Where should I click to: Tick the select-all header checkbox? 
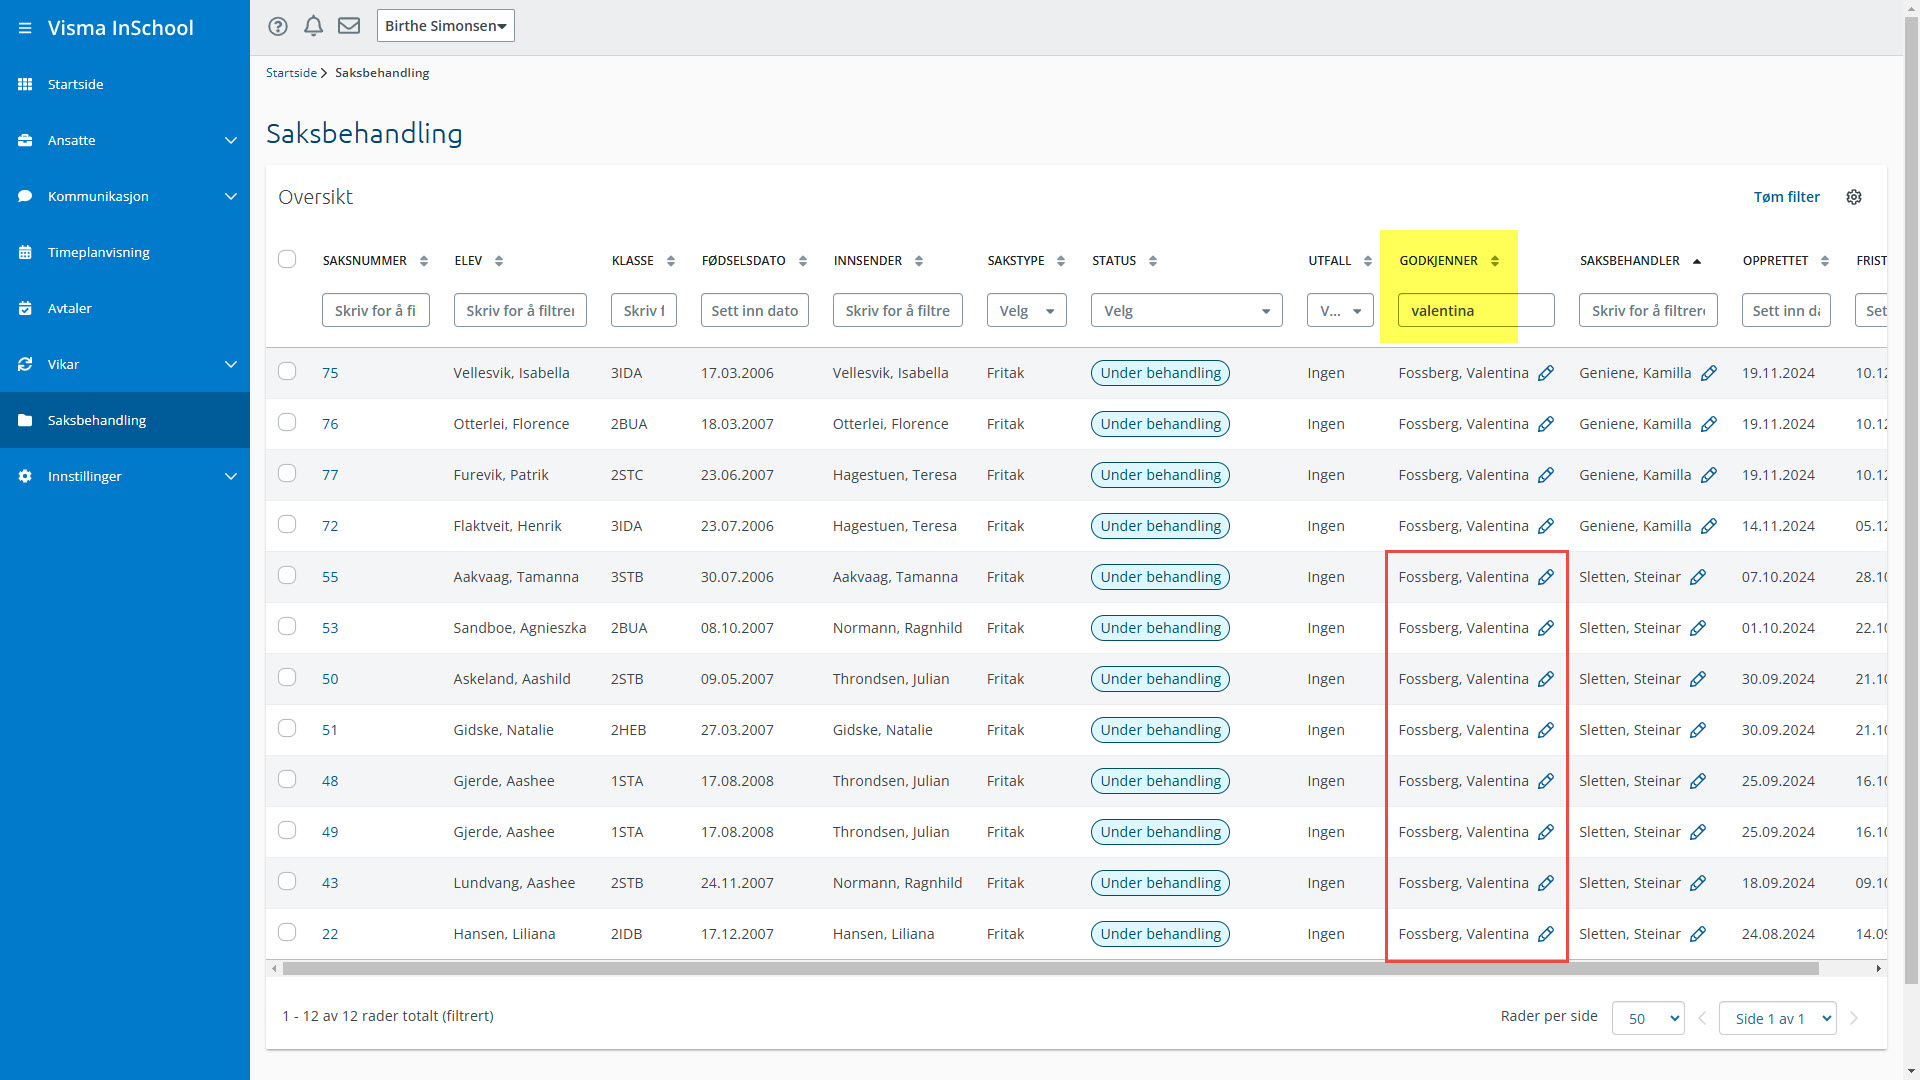pos(287,260)
